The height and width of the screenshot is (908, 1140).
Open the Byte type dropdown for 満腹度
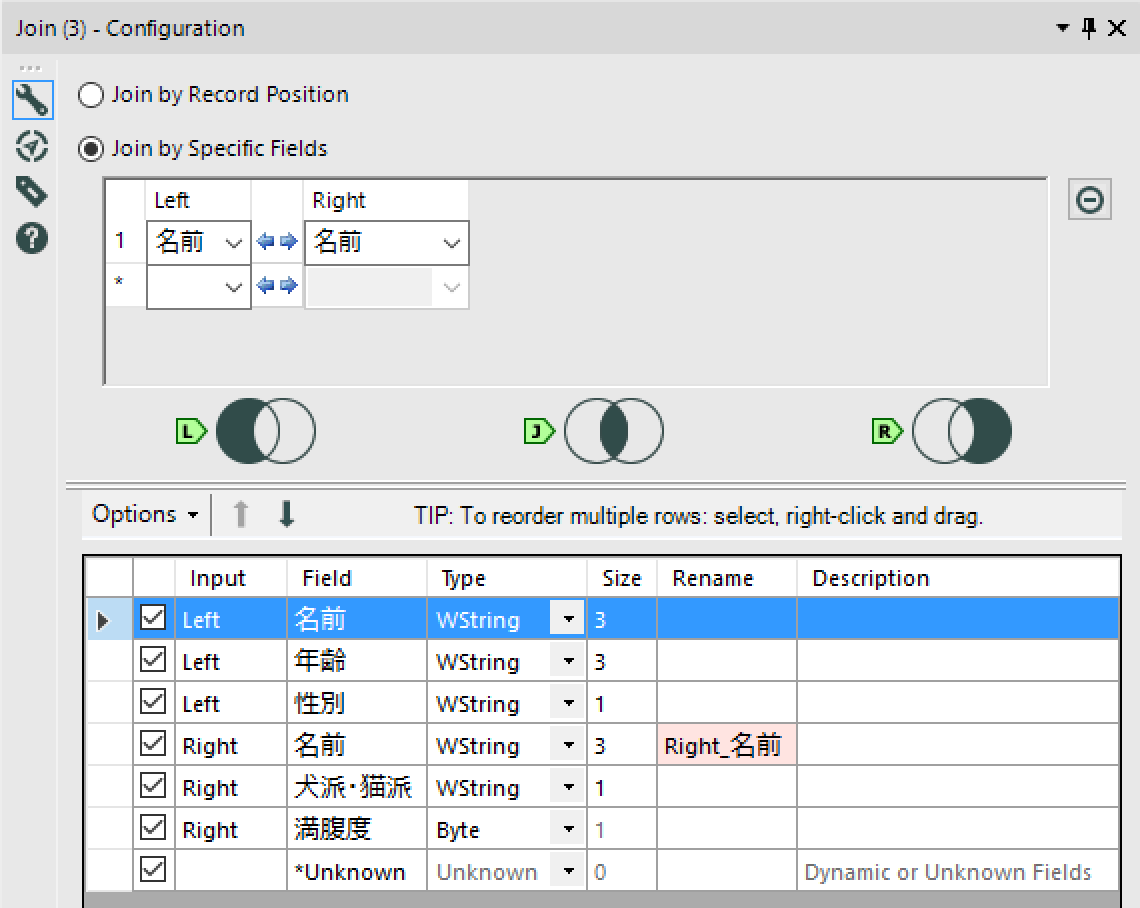(566, 829)
